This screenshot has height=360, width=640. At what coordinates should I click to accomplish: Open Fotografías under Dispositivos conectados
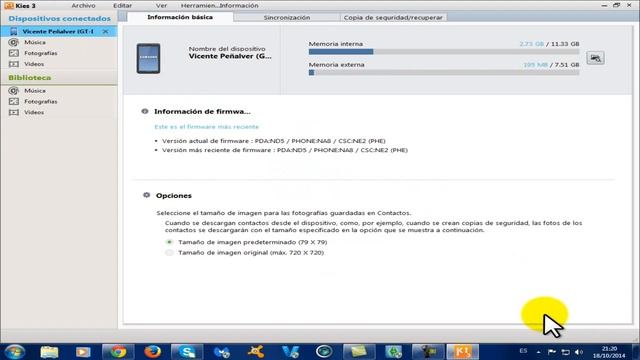(40, 53)
